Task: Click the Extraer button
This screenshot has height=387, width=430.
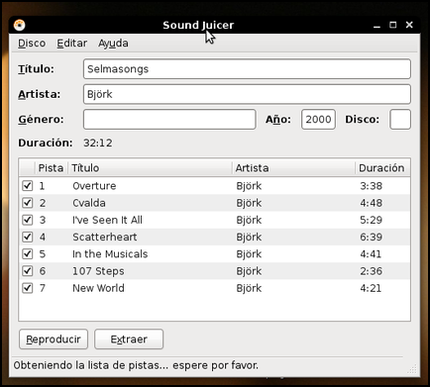Action: tap(129, 339)
